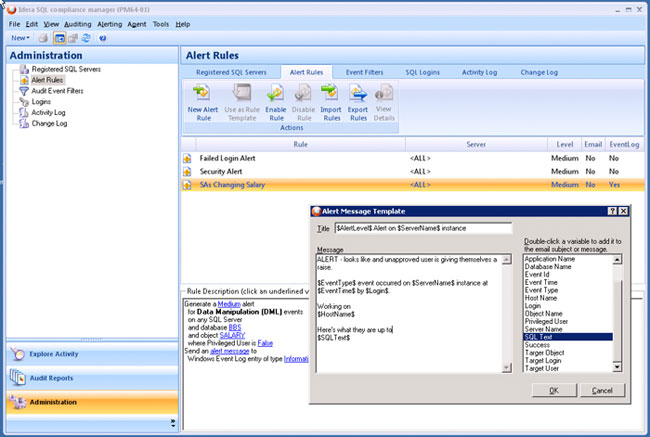The height and width of the screenshot is (437, 650).
Task: Click the Title input field
Action: (x=423, y=228)
